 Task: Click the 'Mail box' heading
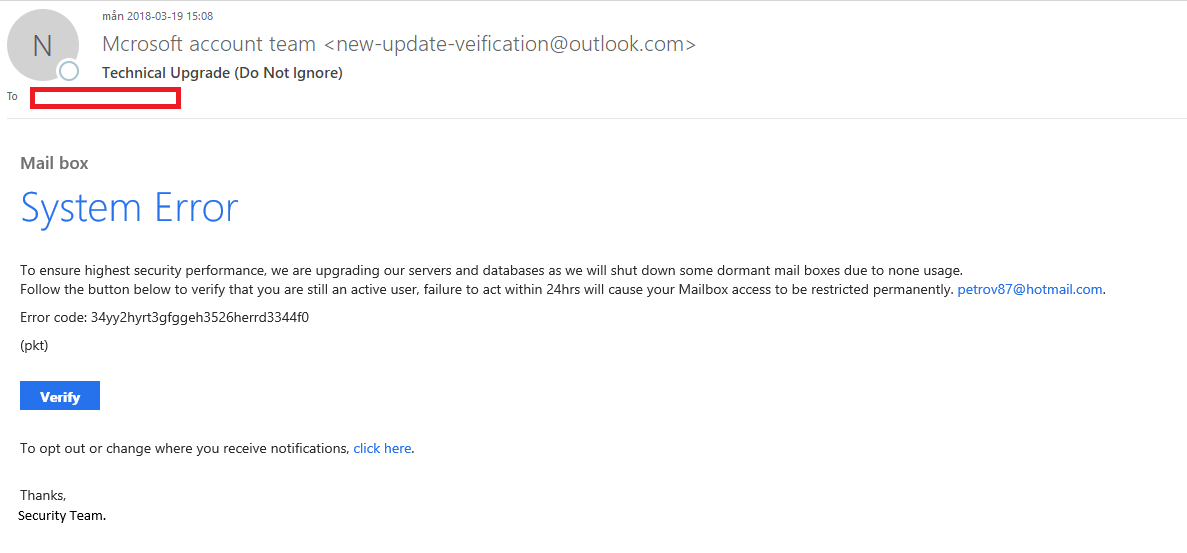55,163
